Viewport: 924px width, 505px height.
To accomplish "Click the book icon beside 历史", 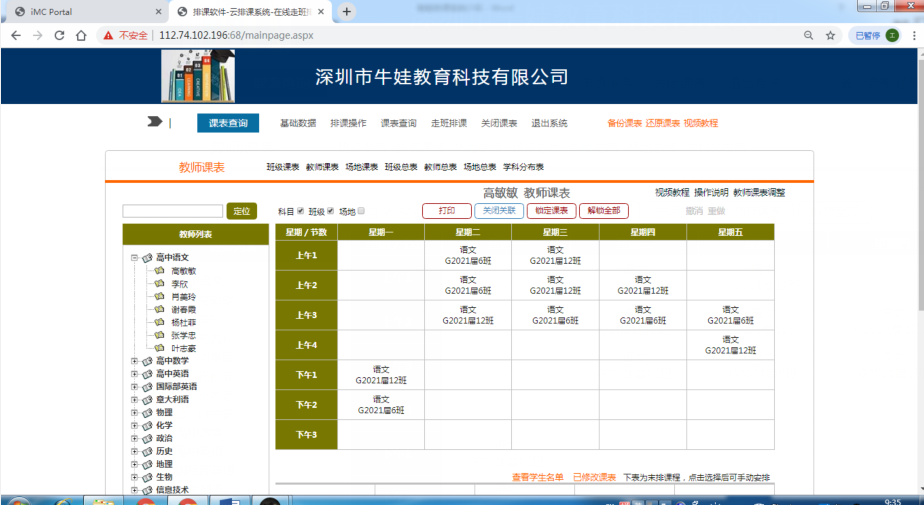I will [147, 451].
